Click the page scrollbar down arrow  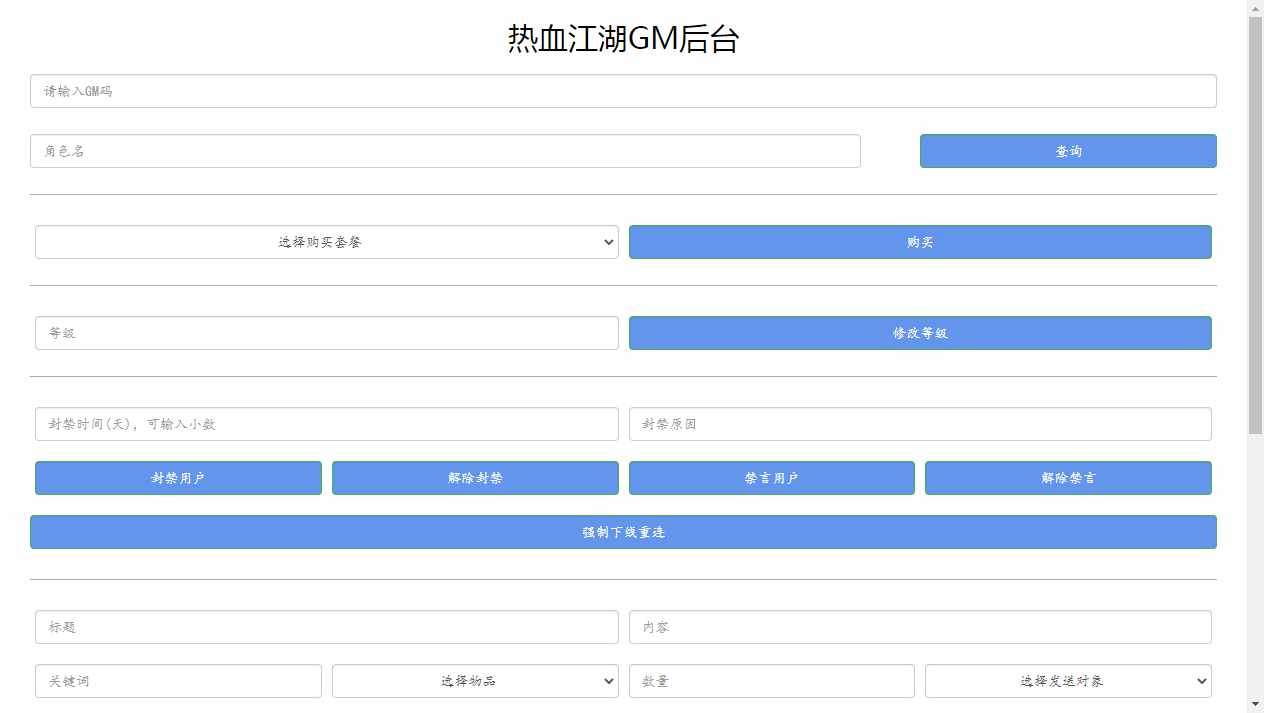click(x=1255, y=703)
